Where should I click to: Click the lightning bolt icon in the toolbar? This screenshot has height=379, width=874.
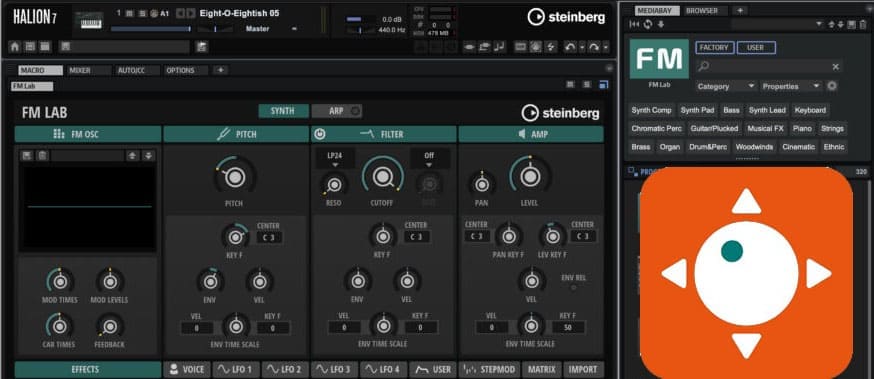[550, 47]
